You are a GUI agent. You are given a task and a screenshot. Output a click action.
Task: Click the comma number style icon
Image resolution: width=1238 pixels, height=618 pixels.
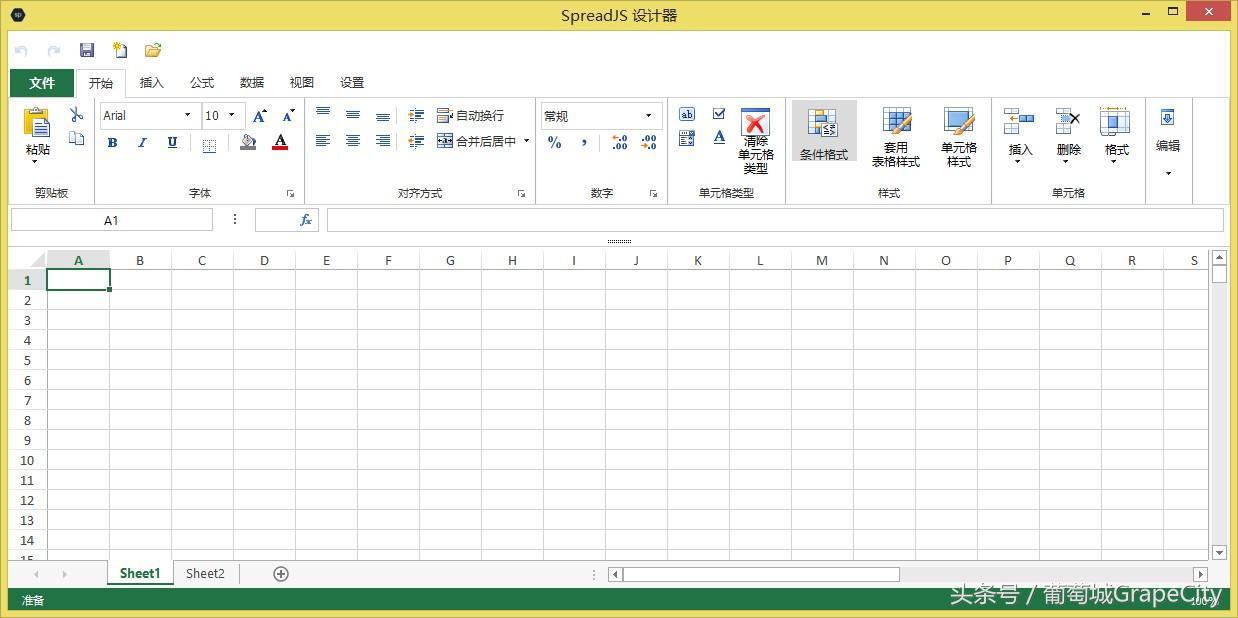582,143
